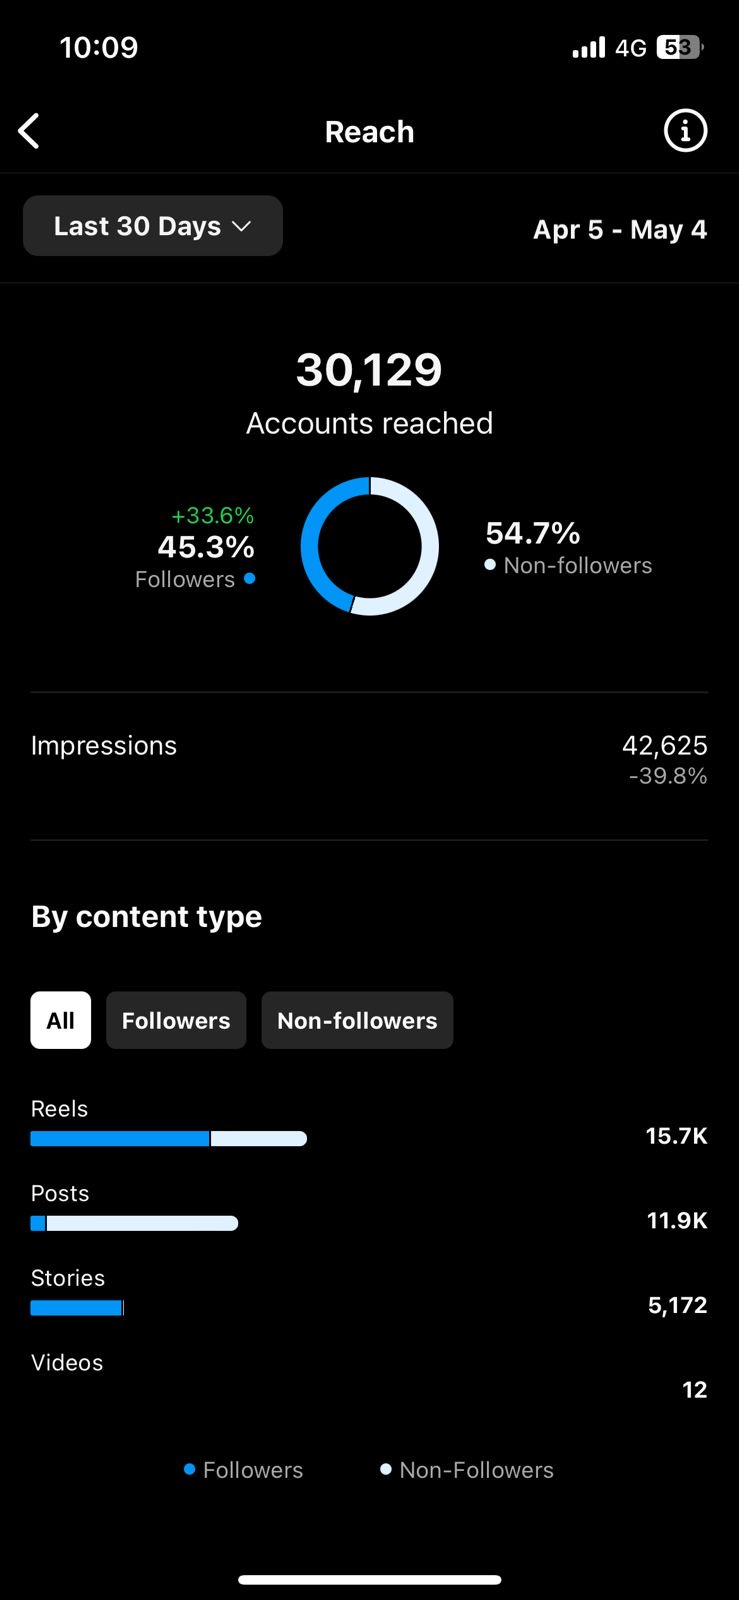Open the Last 30 Days dropdown
This screenshot has height=1600, width=739.
153,226
